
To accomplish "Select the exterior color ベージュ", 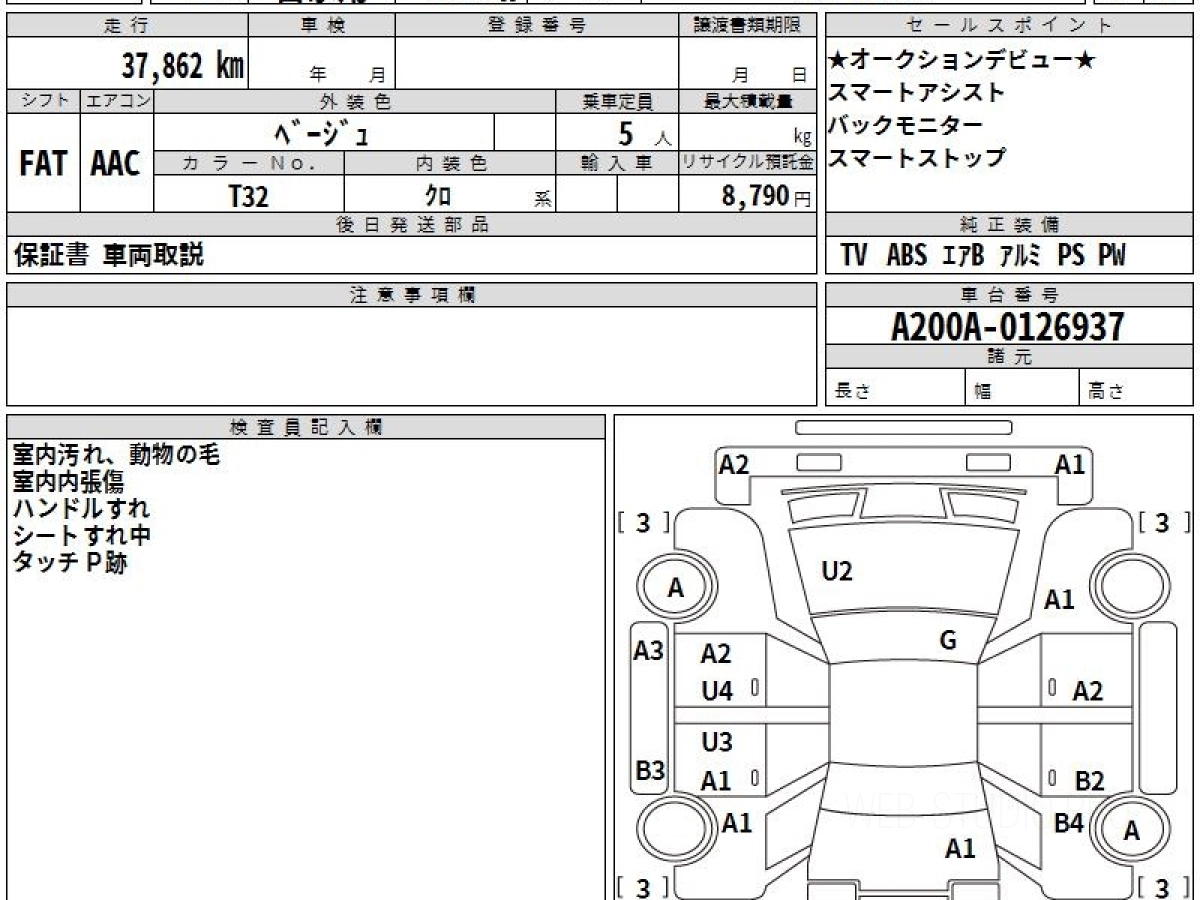I will point(323,132).
